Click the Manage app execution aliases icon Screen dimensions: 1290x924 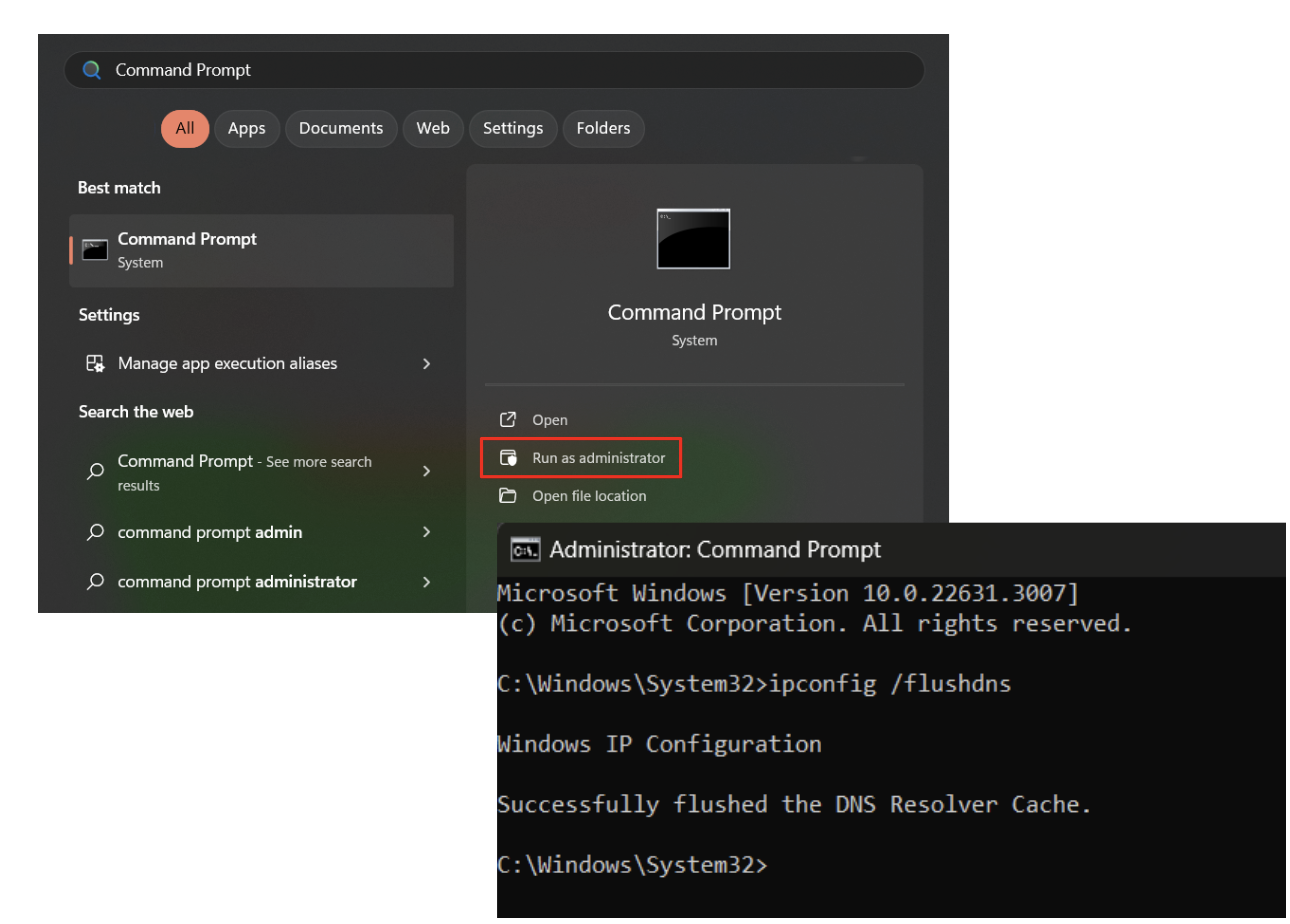click(x=95, y=363)
